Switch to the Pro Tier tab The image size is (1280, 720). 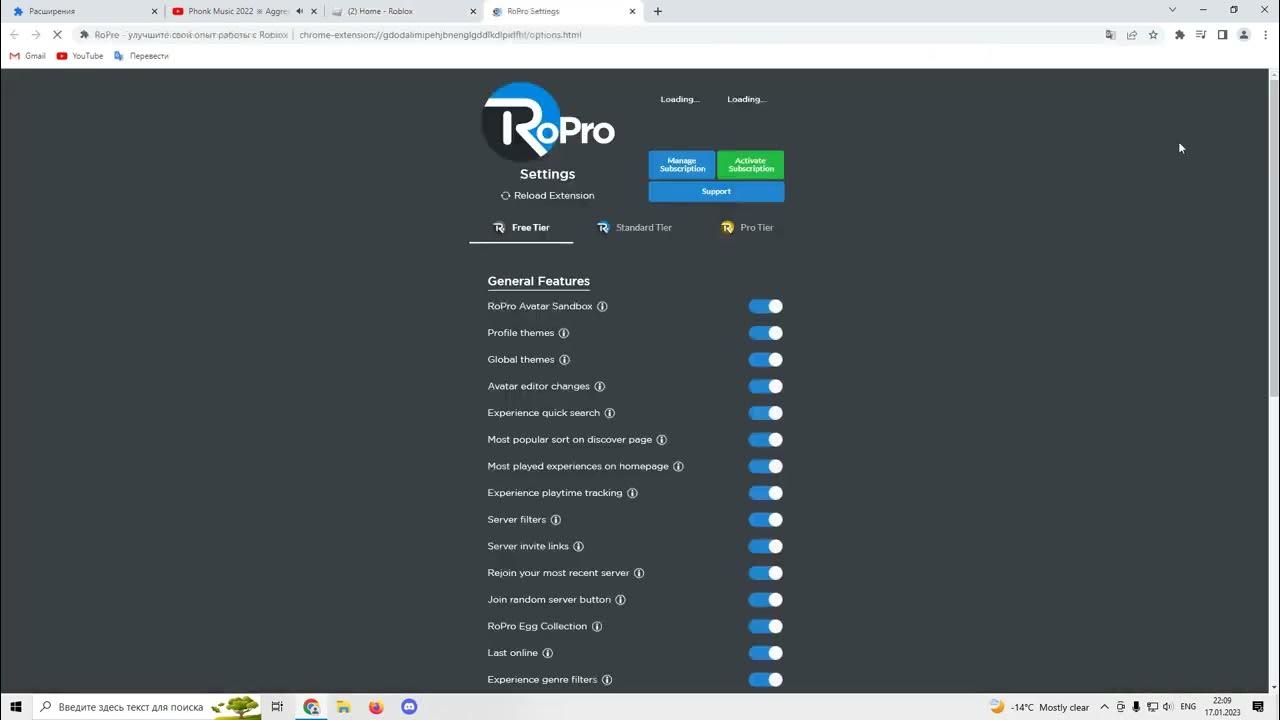[747, 228]
